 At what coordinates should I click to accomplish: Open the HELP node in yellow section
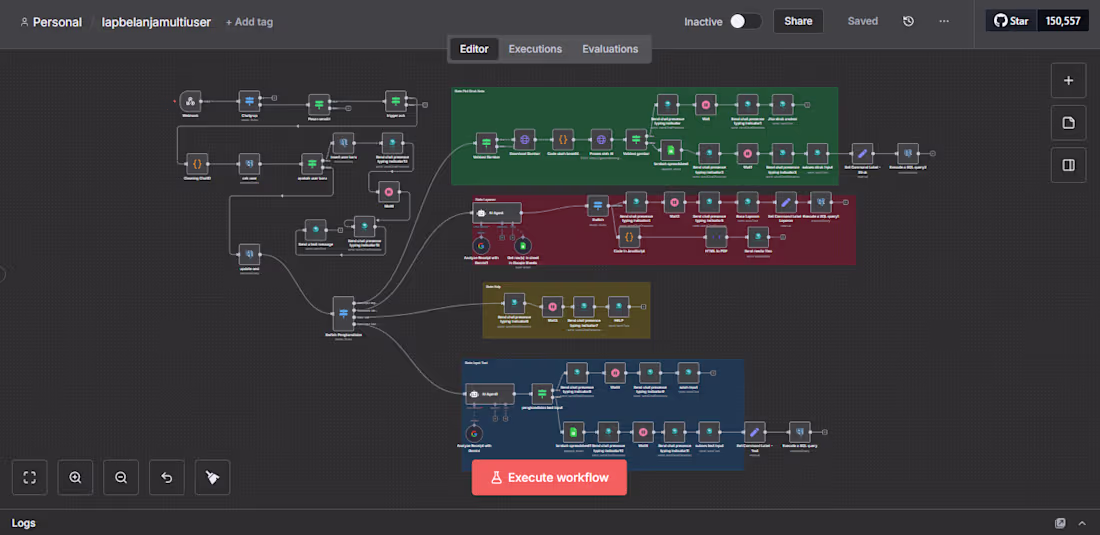coord(618,306)
